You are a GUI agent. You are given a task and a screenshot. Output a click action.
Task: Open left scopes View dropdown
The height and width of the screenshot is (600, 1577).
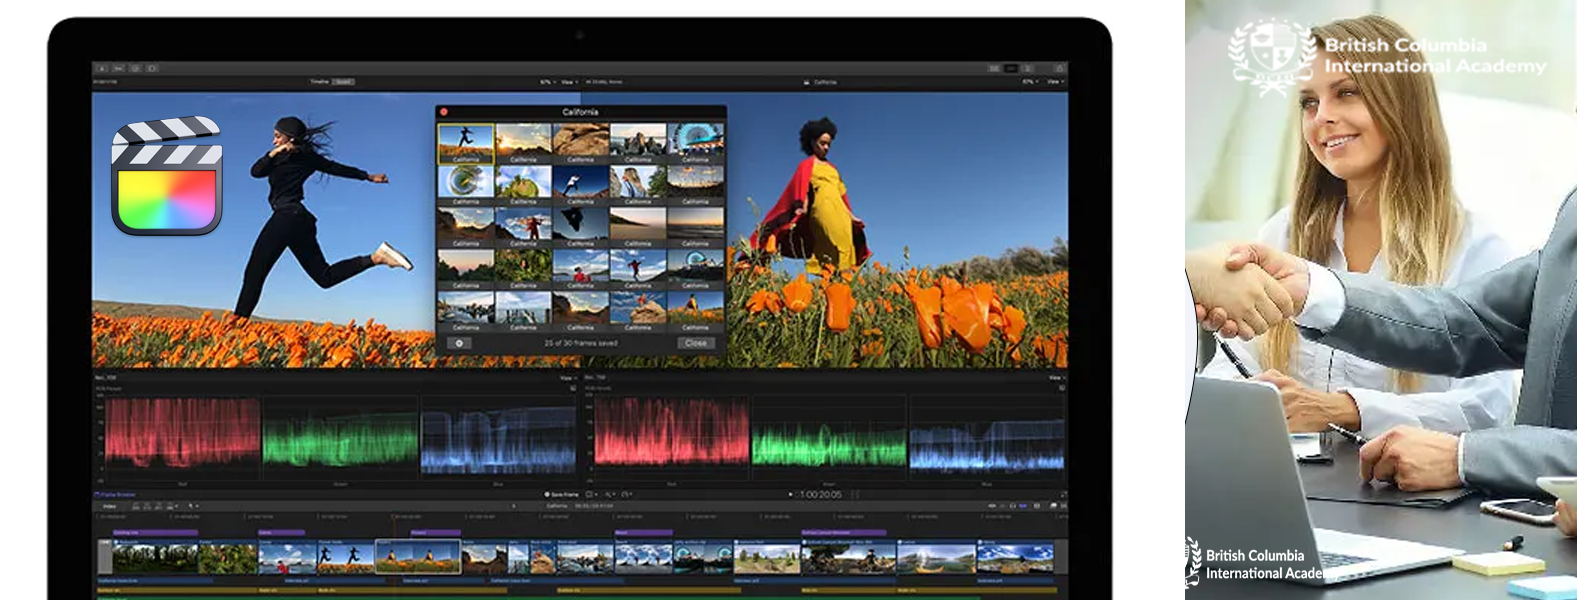click(x=567, y=378)
